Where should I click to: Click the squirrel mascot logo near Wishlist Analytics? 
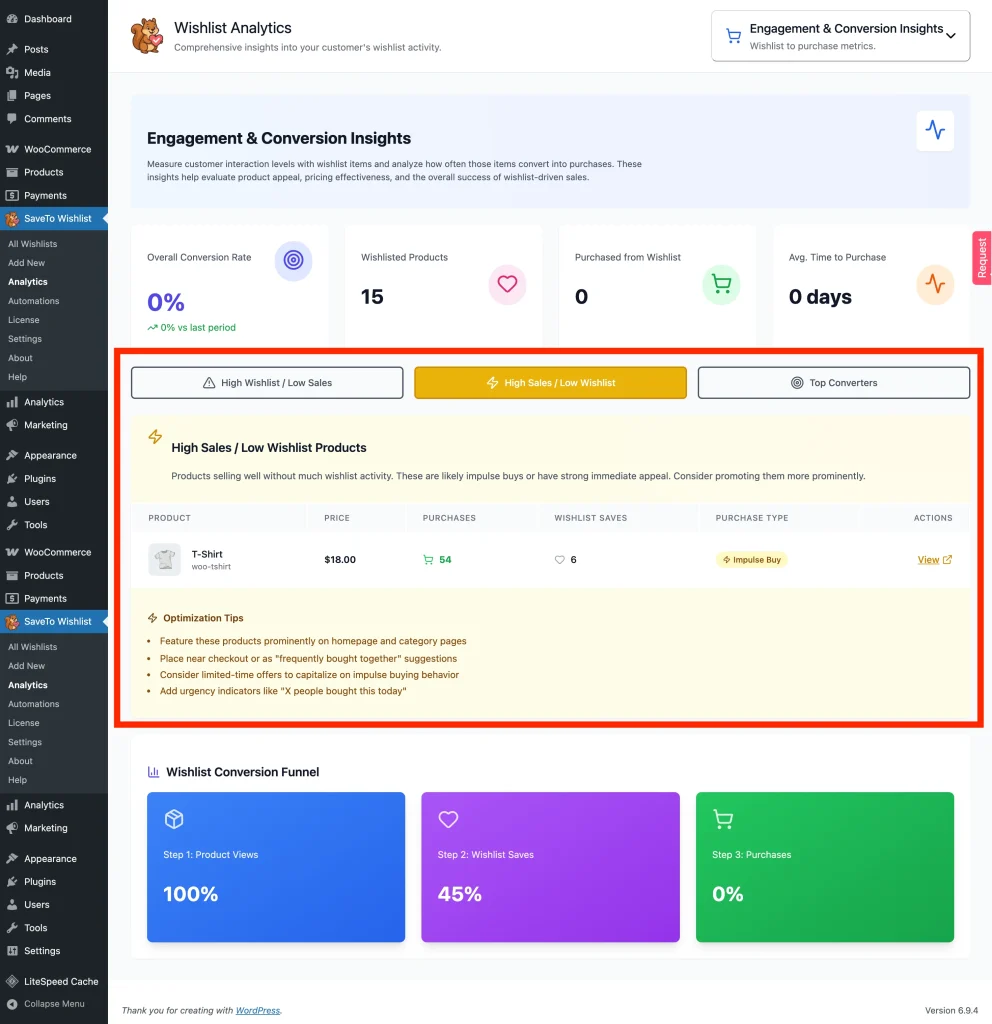[148, 36]
